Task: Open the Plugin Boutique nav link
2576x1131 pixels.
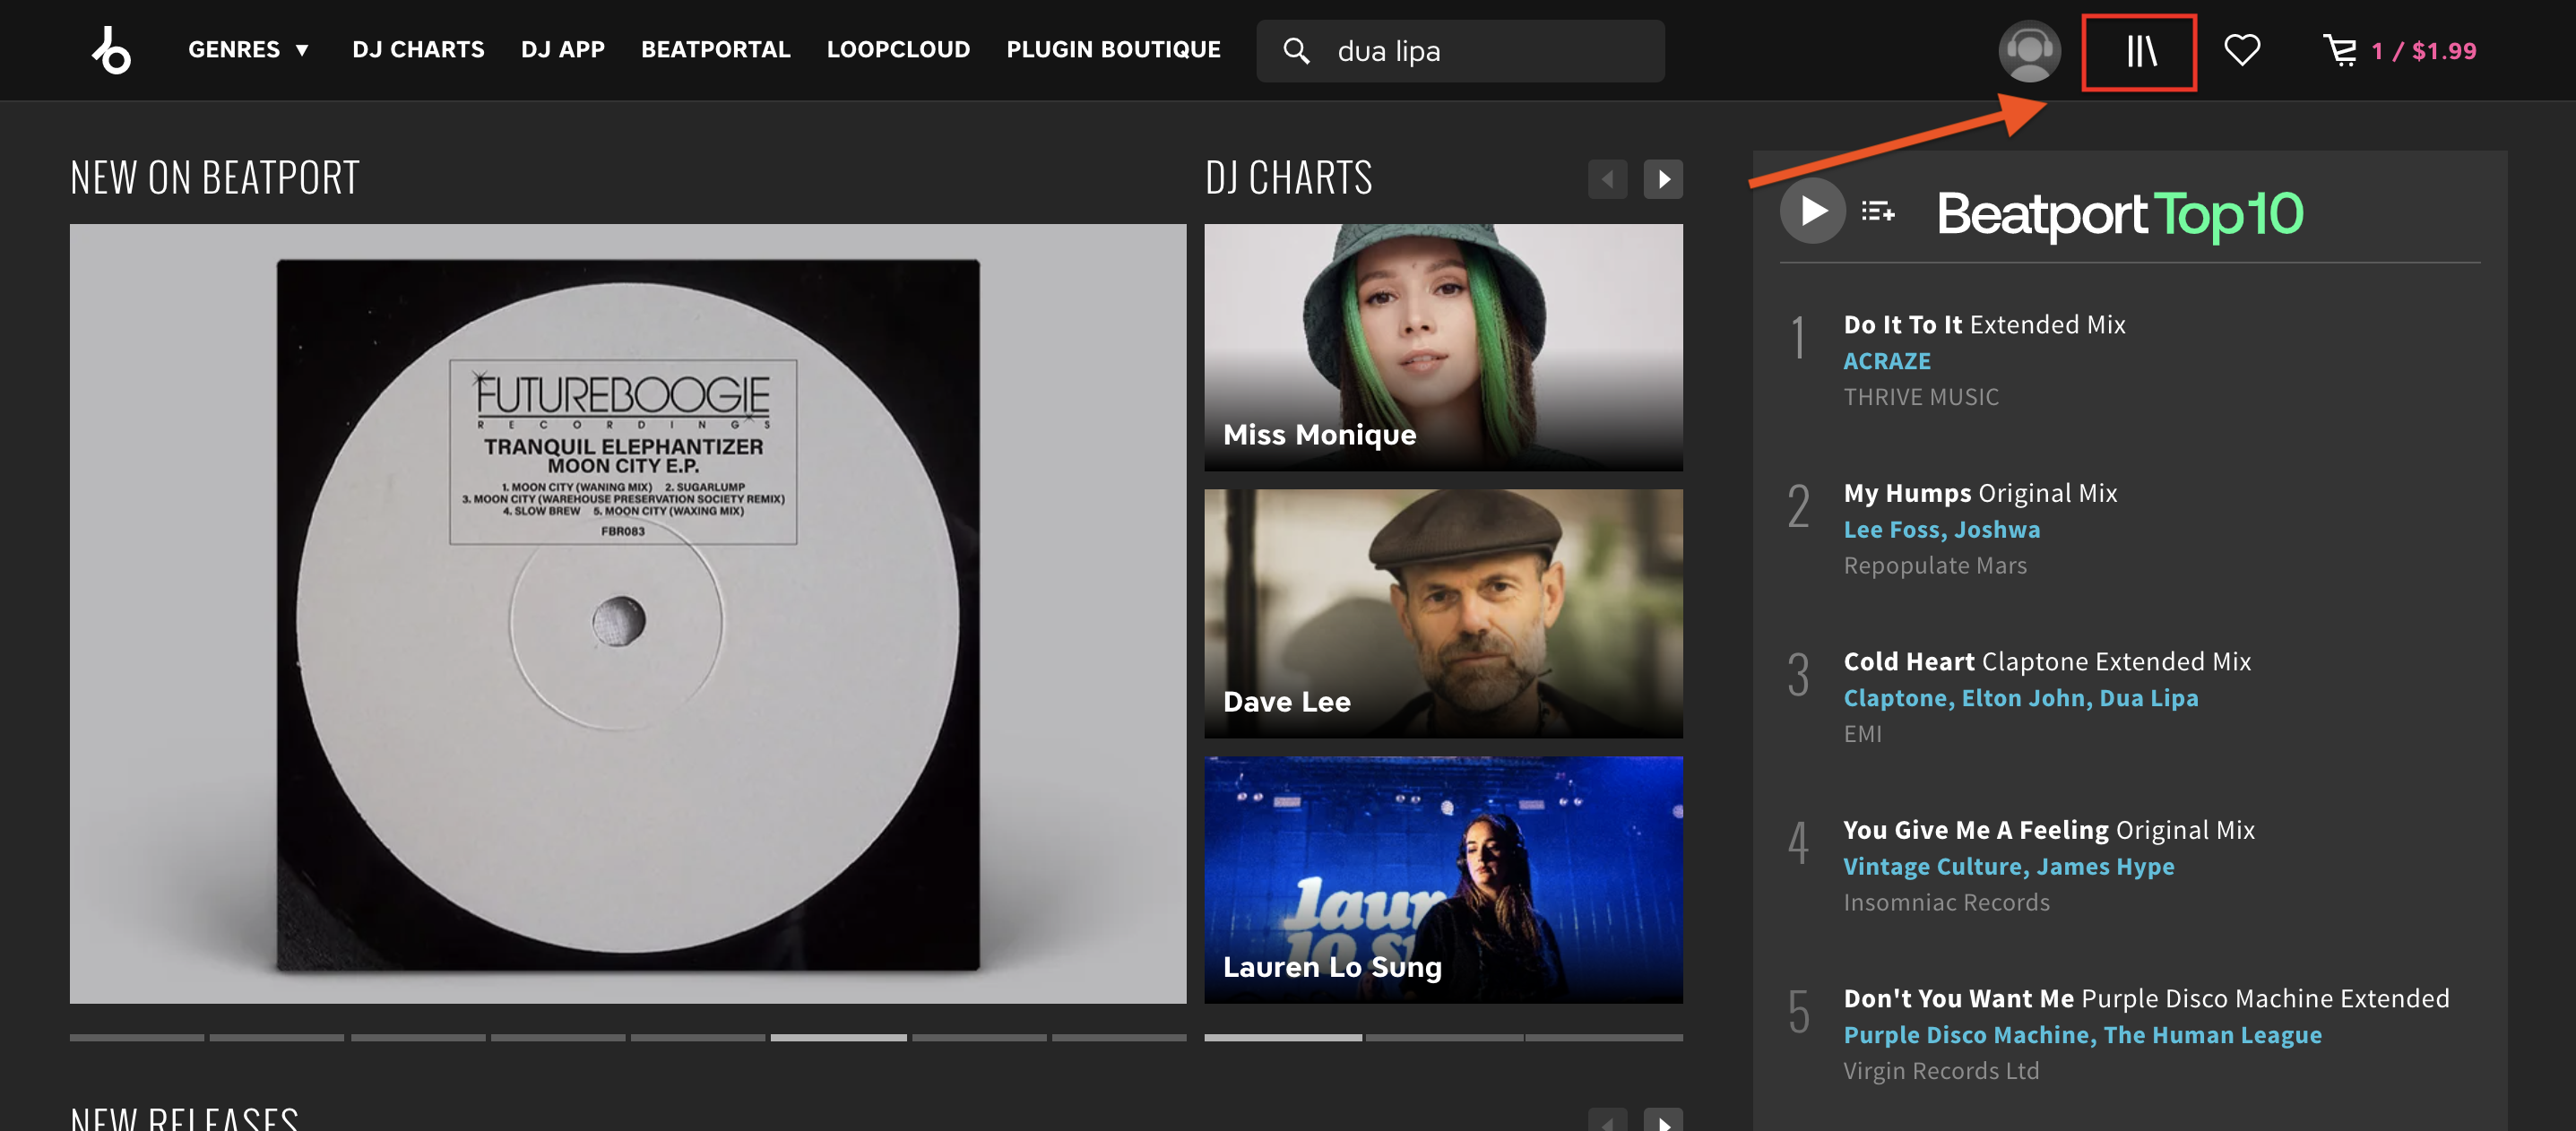Action: click(1113, 50)
